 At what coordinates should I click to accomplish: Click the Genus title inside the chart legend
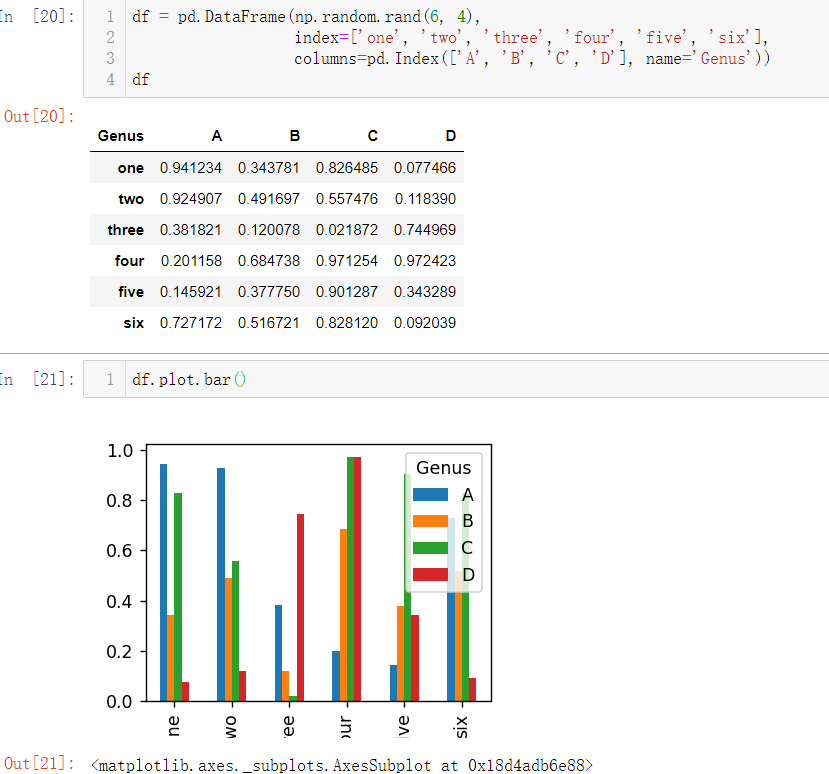443,467
